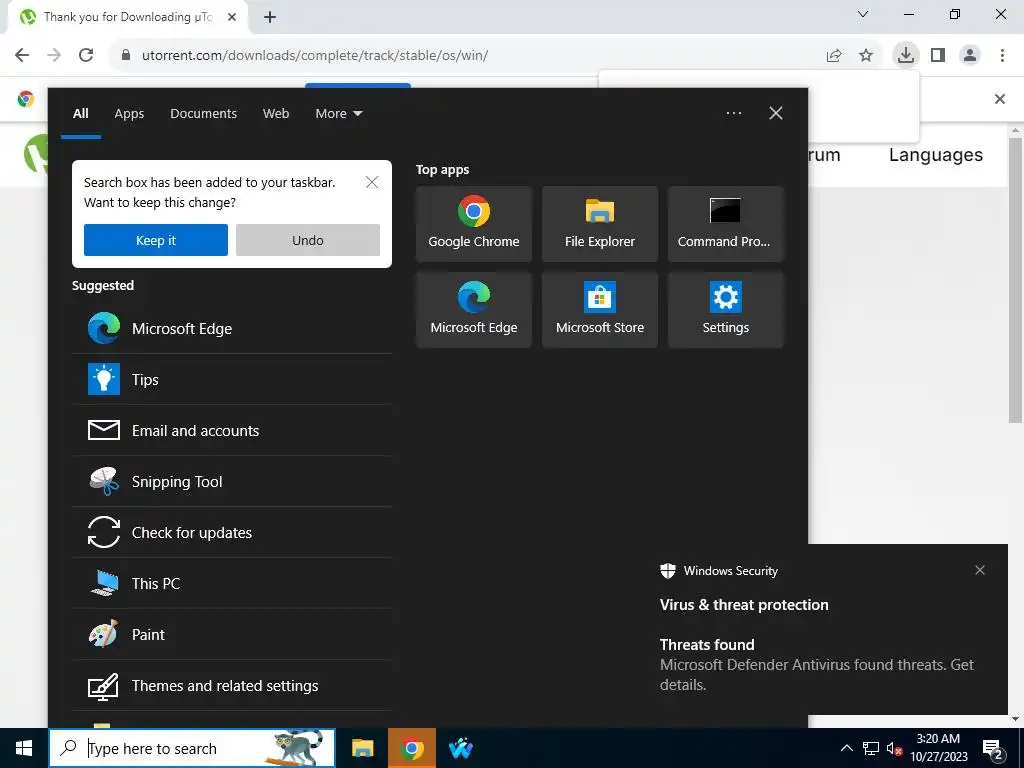Click the Type here to search box
This screenshot has width=1024, height=768.
192,748
